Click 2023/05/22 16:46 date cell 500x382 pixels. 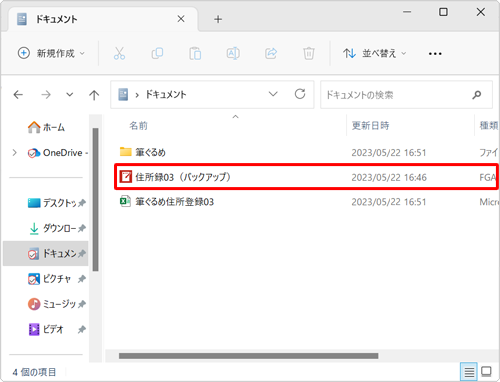[x=389, y=177]
